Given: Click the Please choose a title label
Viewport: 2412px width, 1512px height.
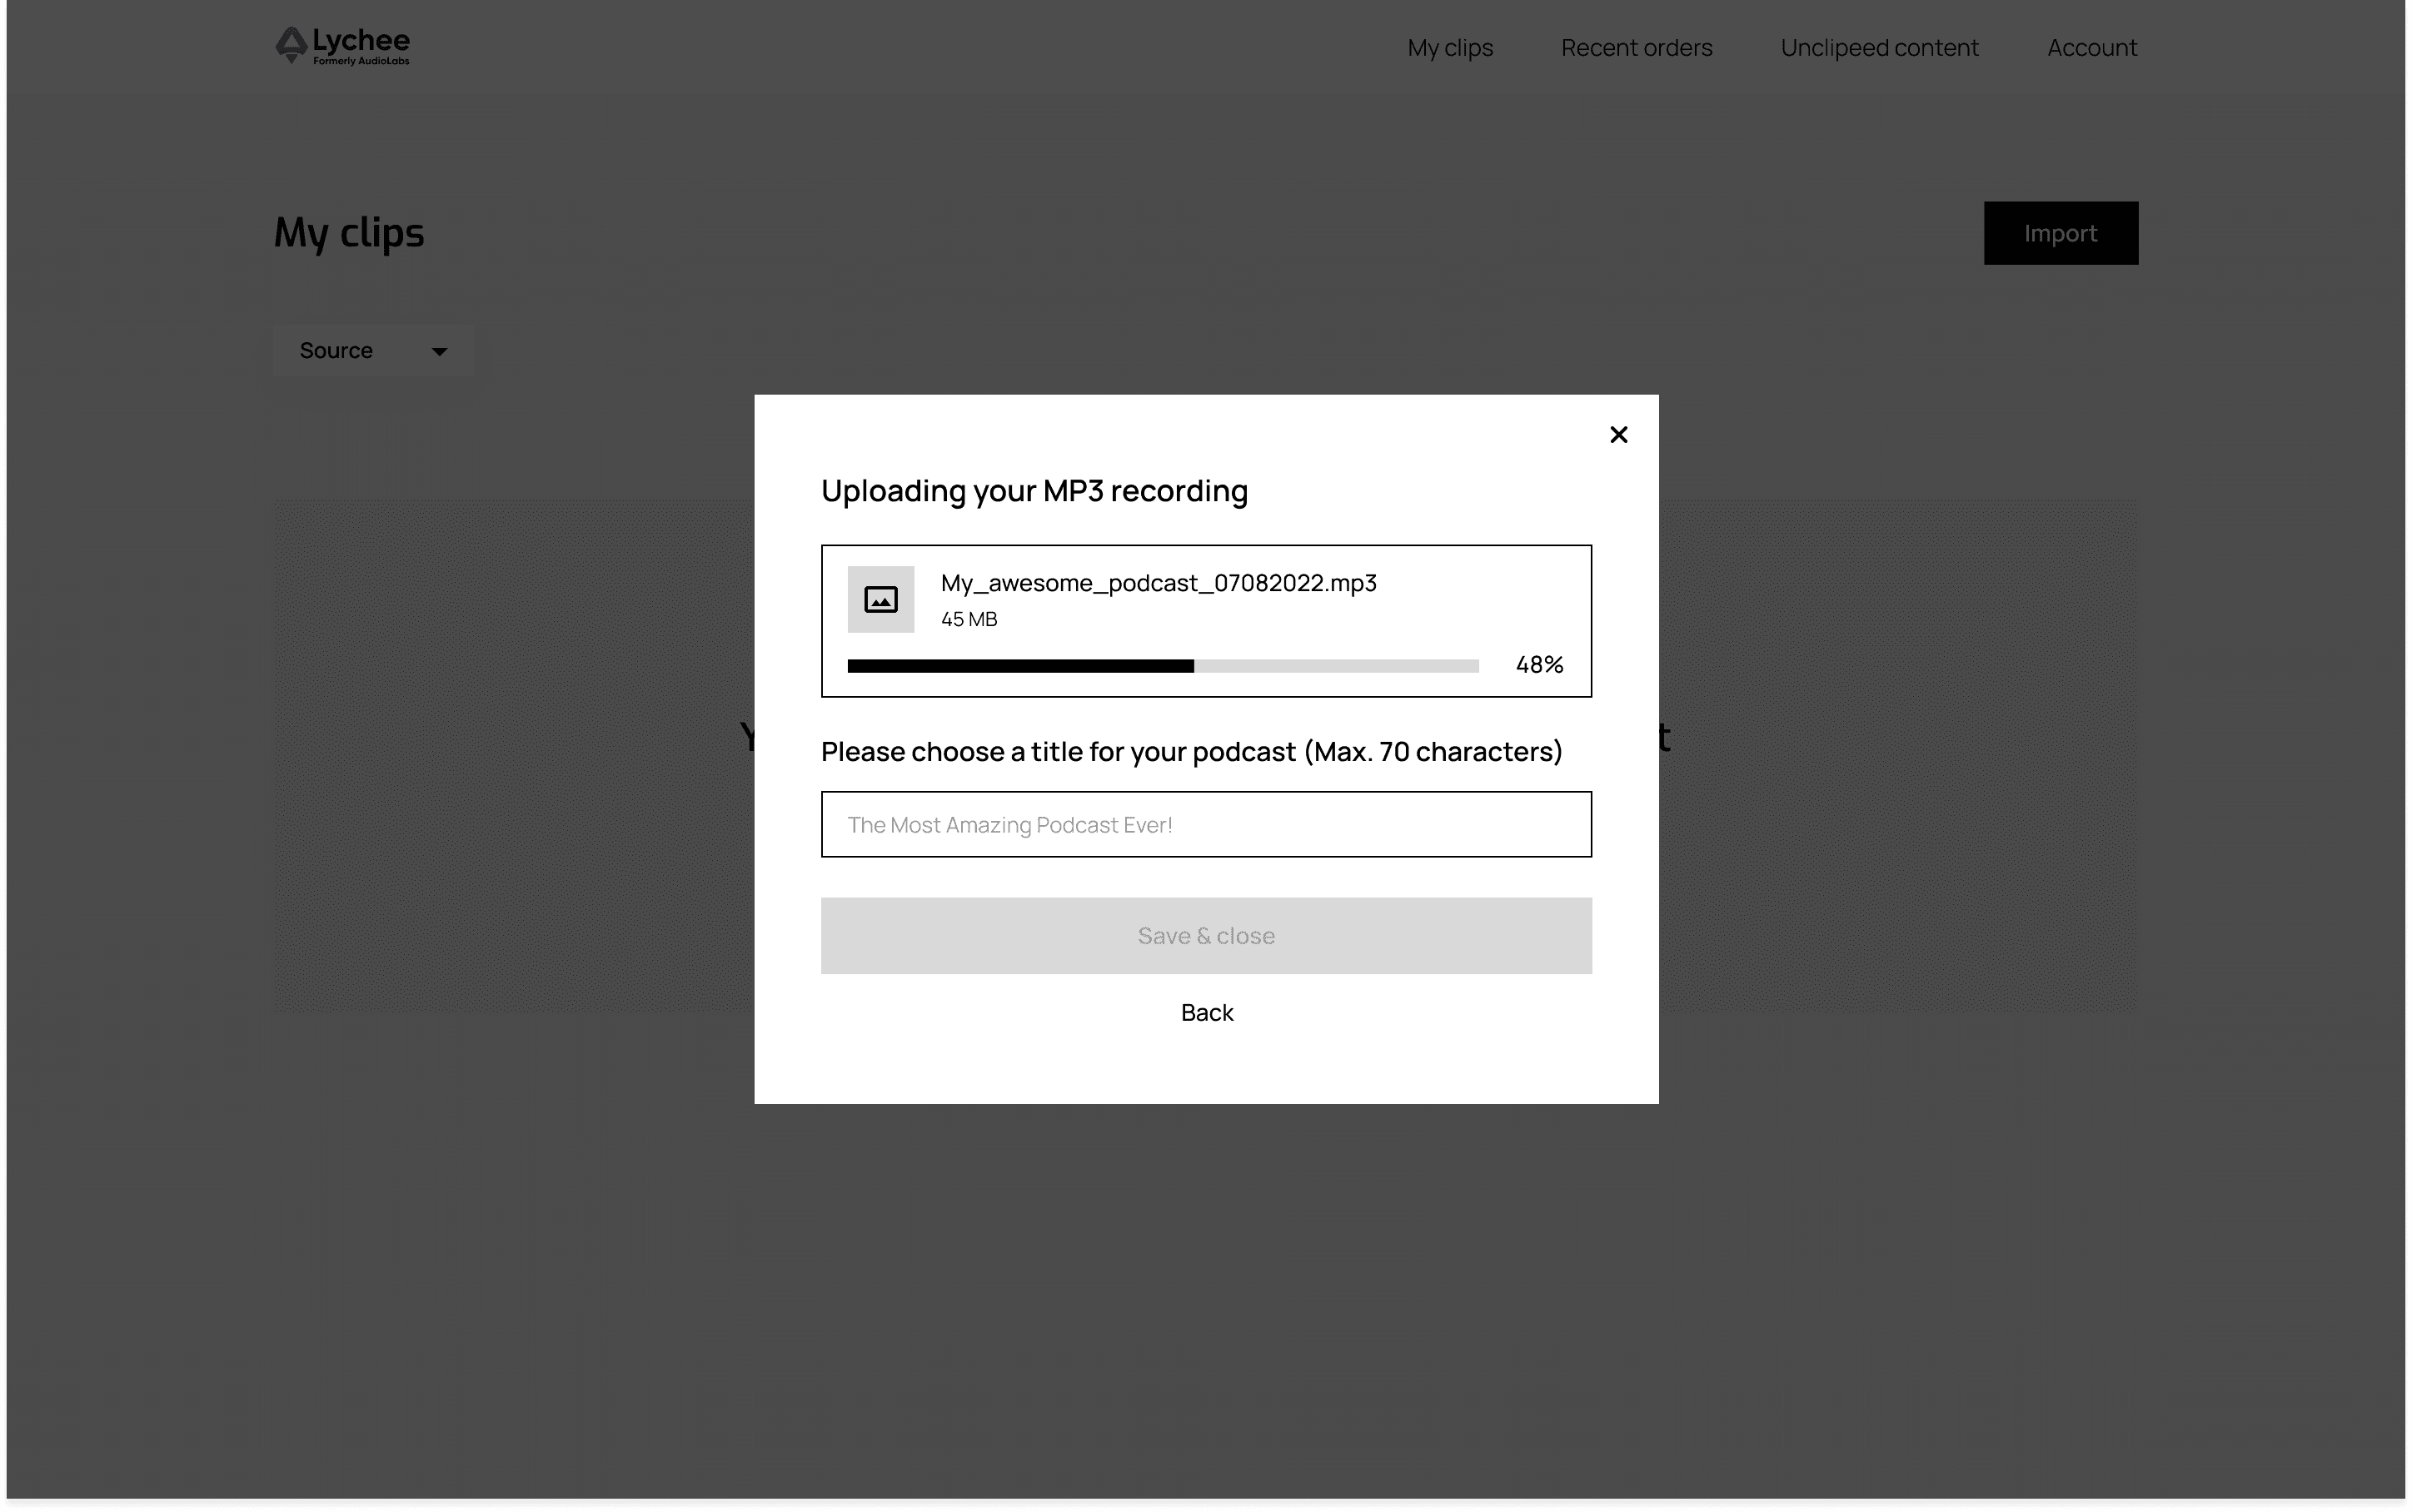Looking at the screenshot, I should [1191, 752].
